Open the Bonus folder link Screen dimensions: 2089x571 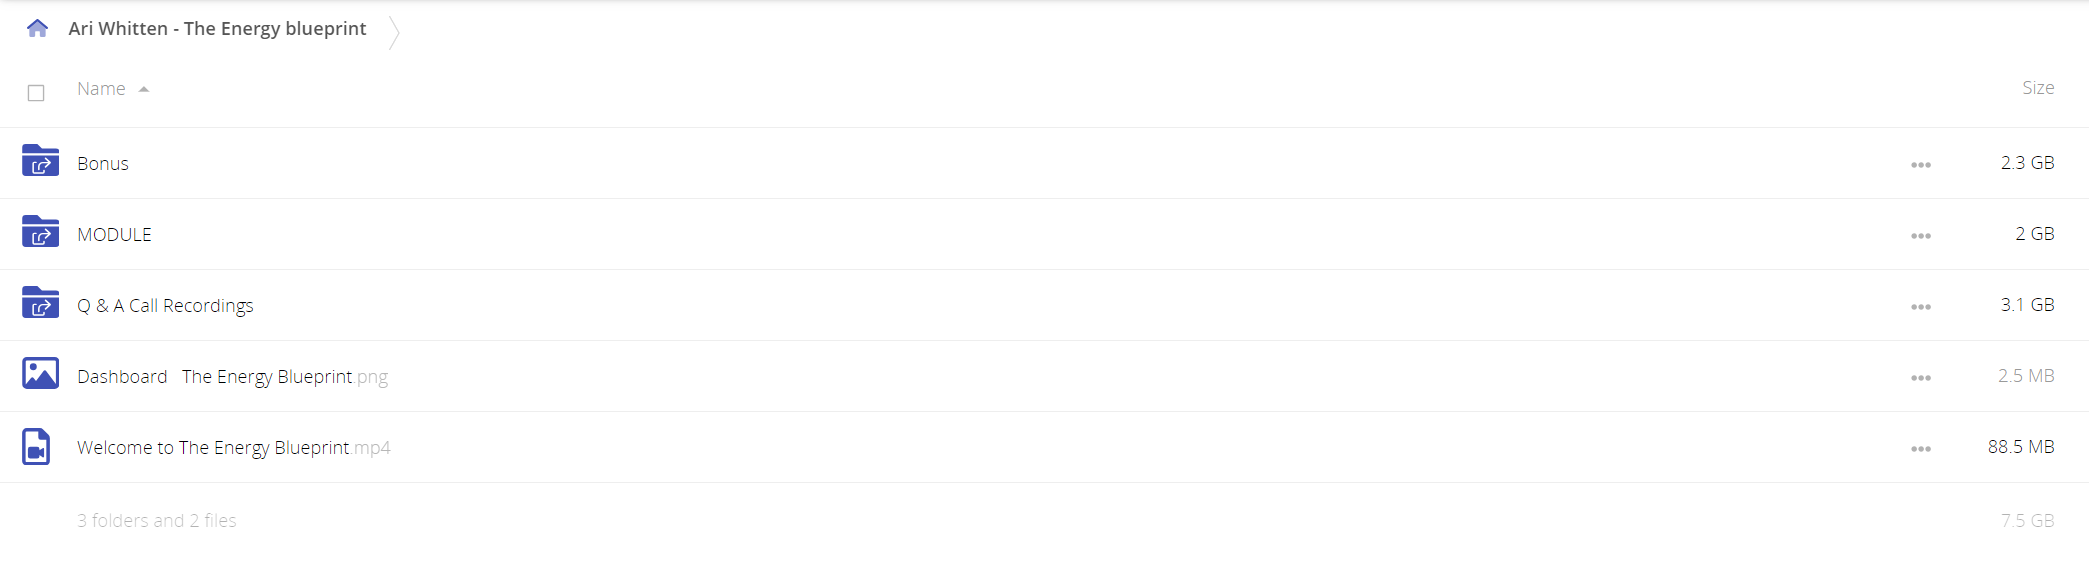click(103, 164)
